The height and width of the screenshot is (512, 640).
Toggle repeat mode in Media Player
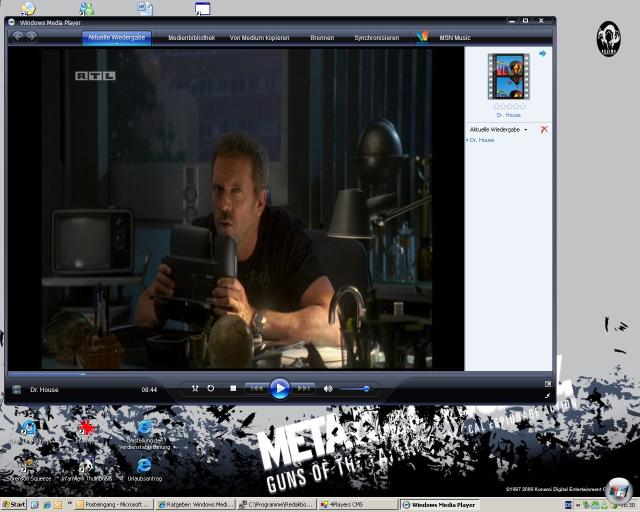pyautogui.click(x=211, y=388)
